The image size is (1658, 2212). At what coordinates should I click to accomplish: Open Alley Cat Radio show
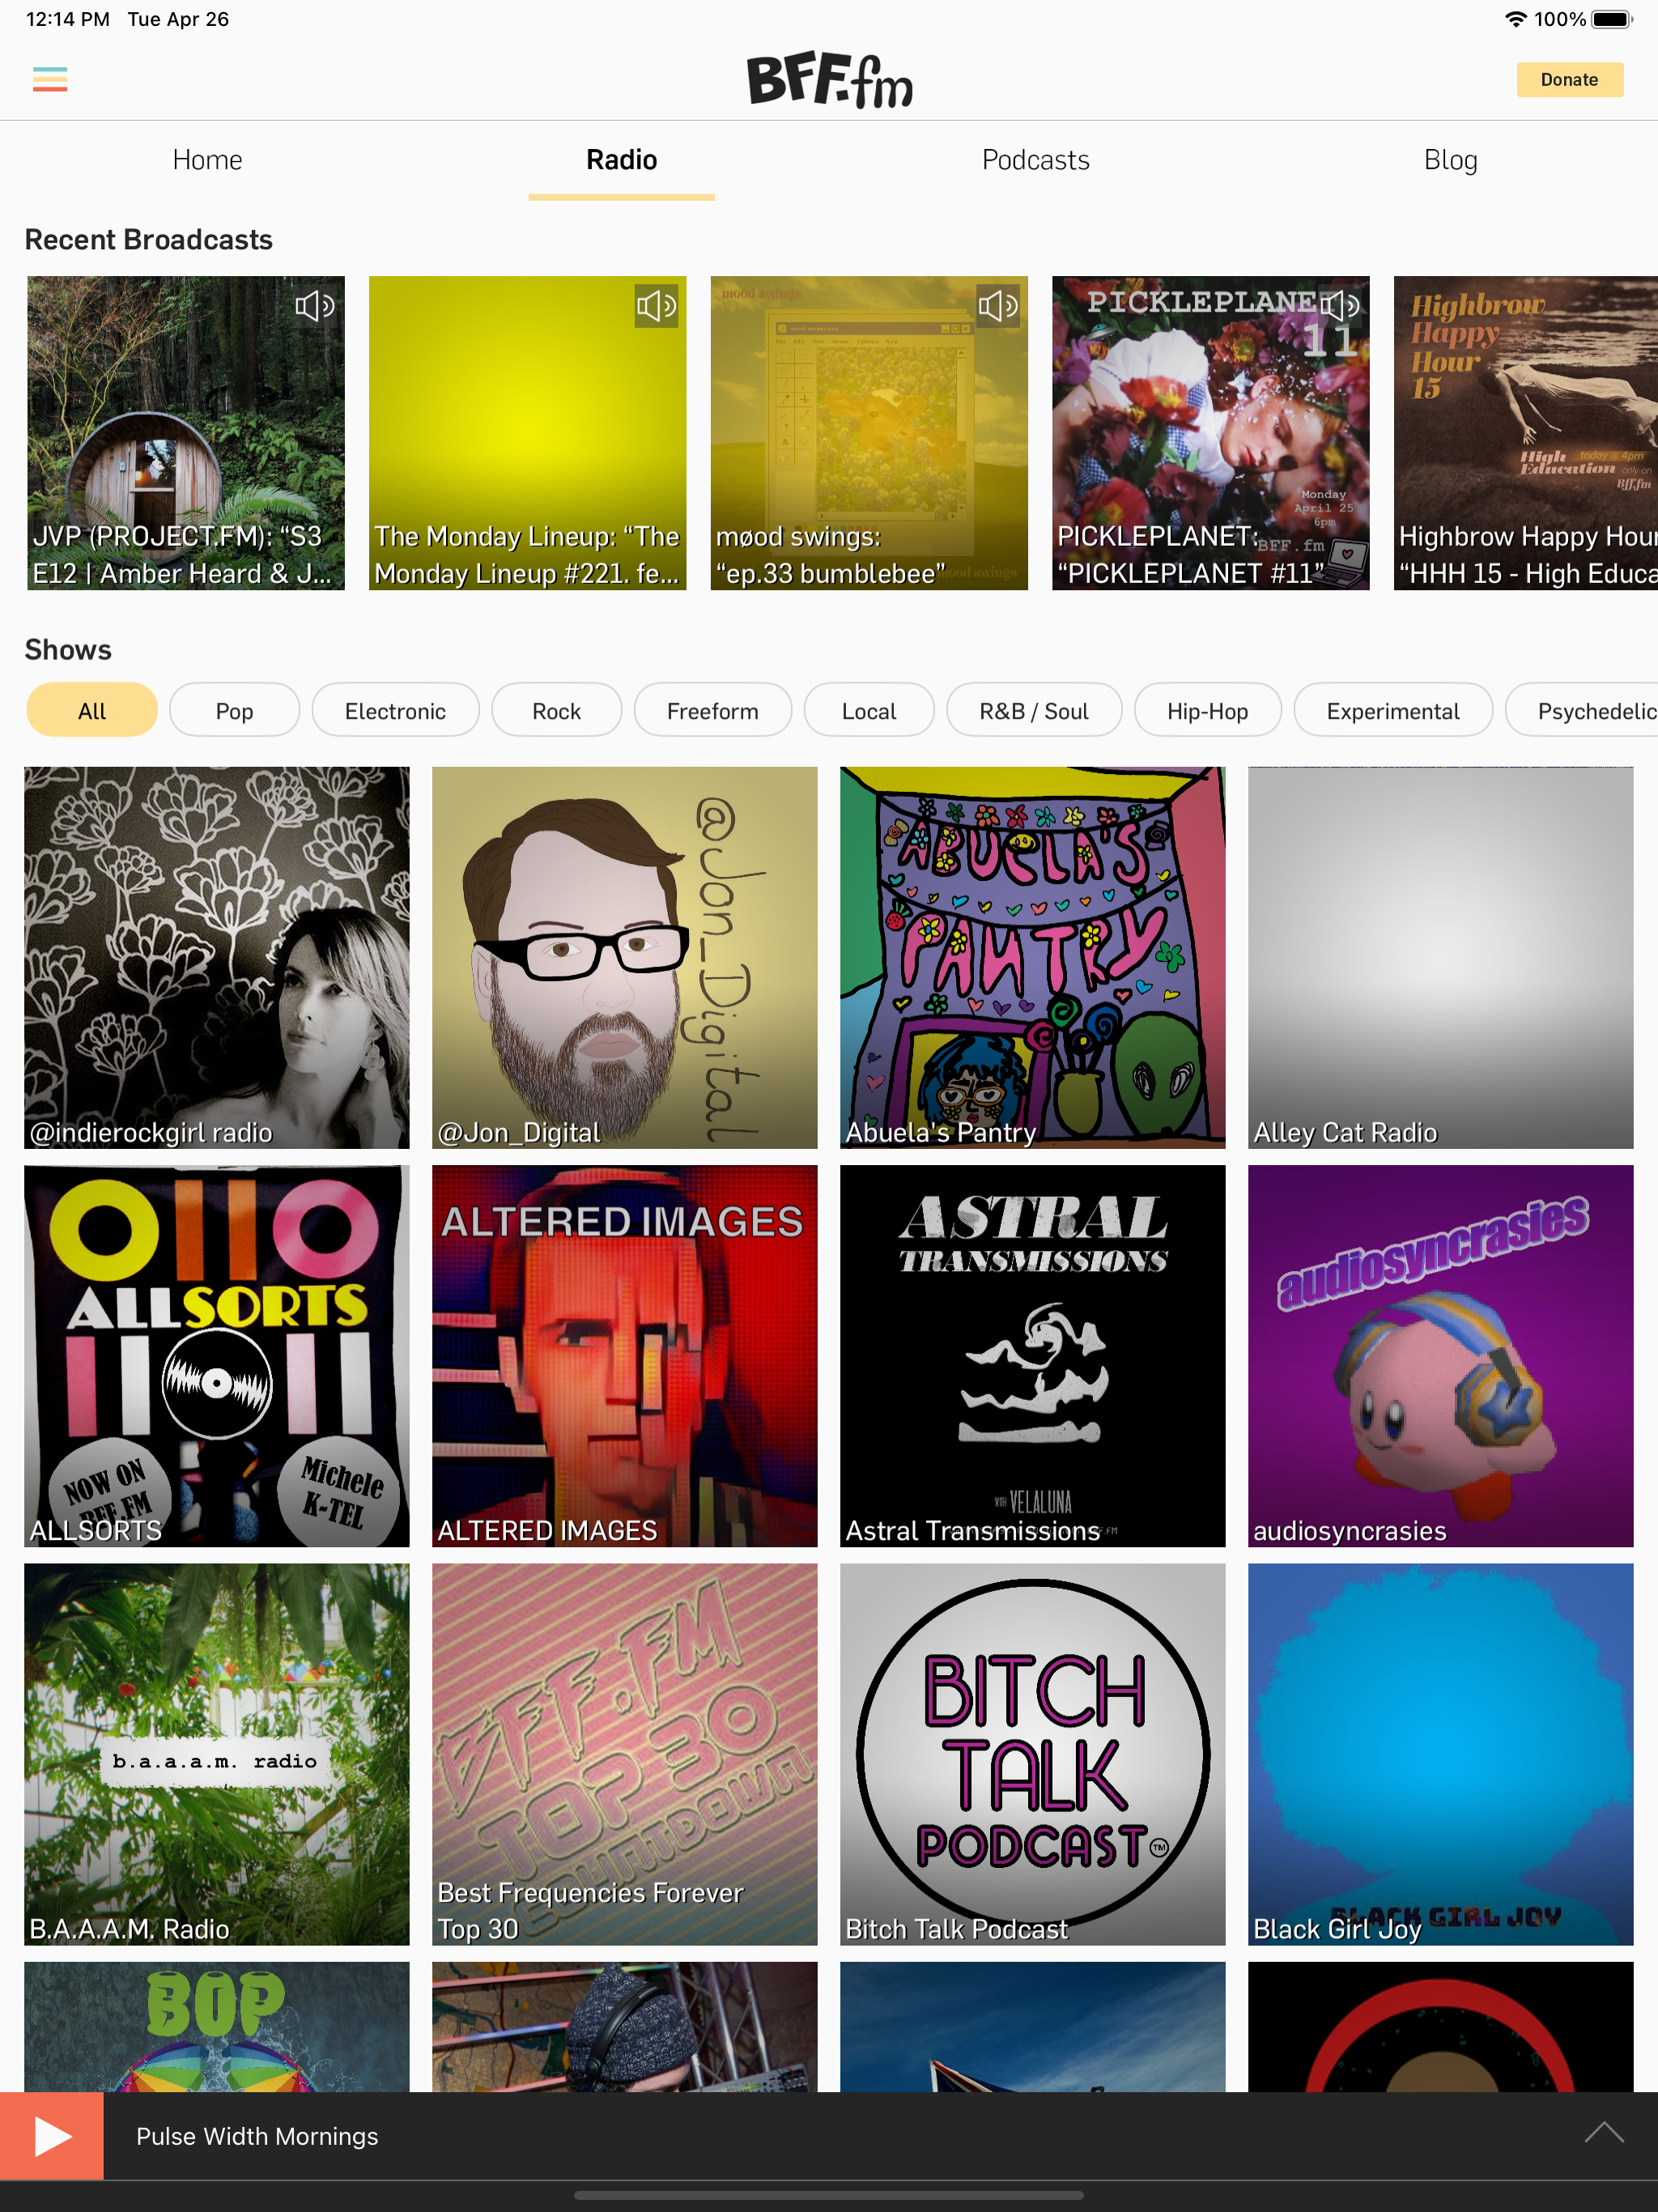pyautogui.click(x=1440, y=957)
